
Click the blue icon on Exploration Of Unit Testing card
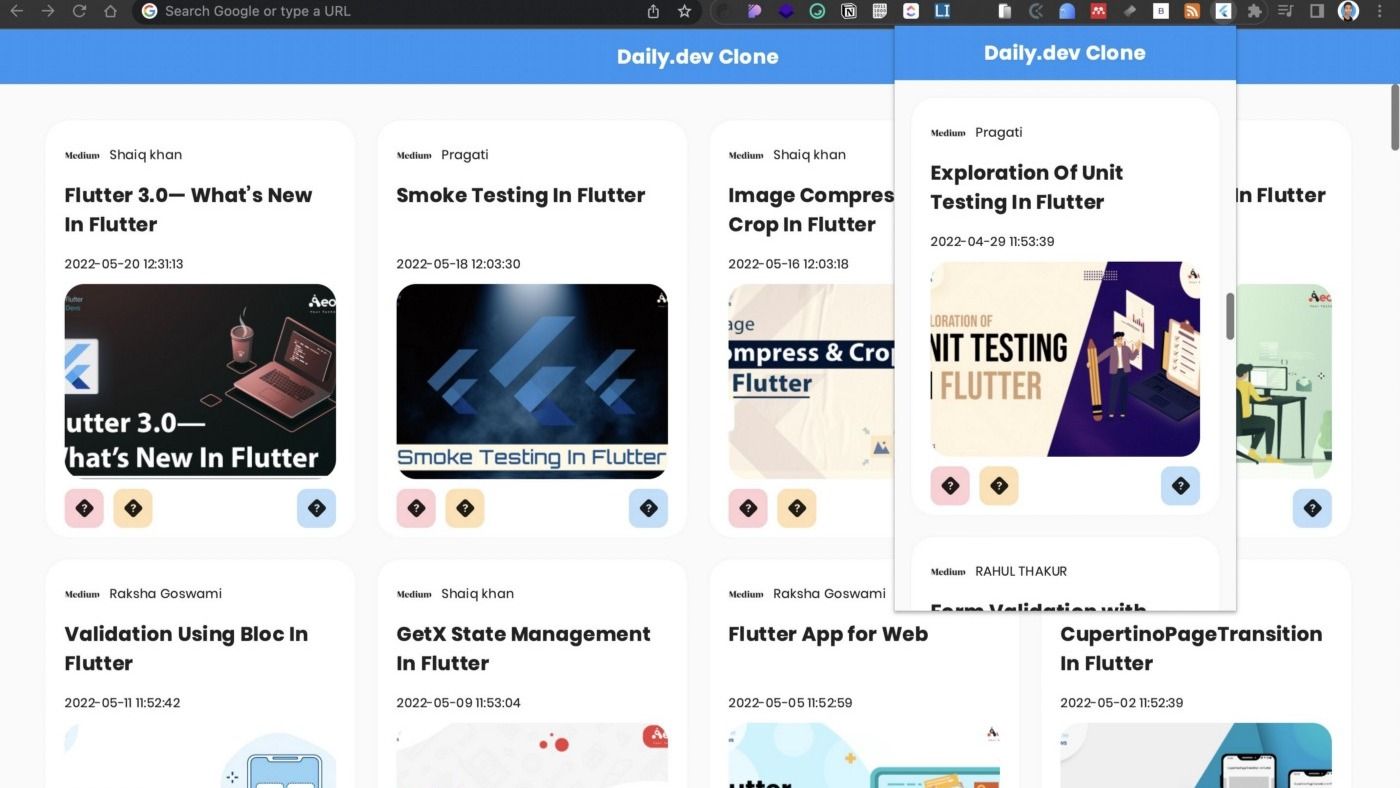(x=1180, y=485)
